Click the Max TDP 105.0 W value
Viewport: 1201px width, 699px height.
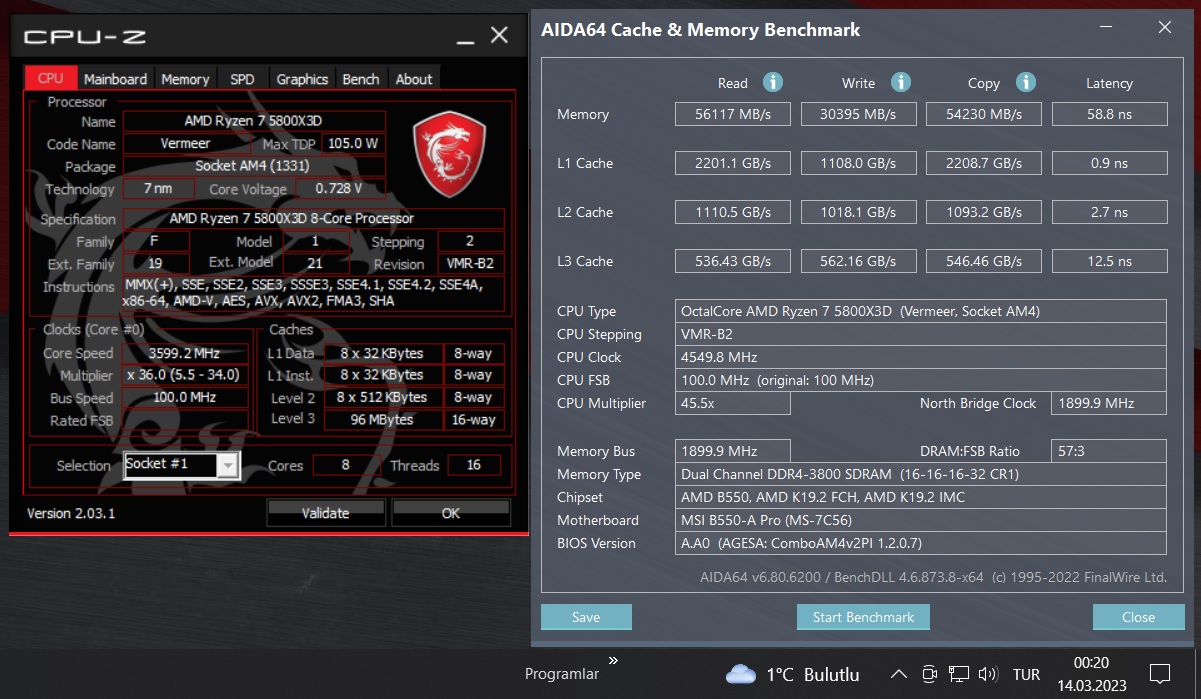tap(353, 143)
